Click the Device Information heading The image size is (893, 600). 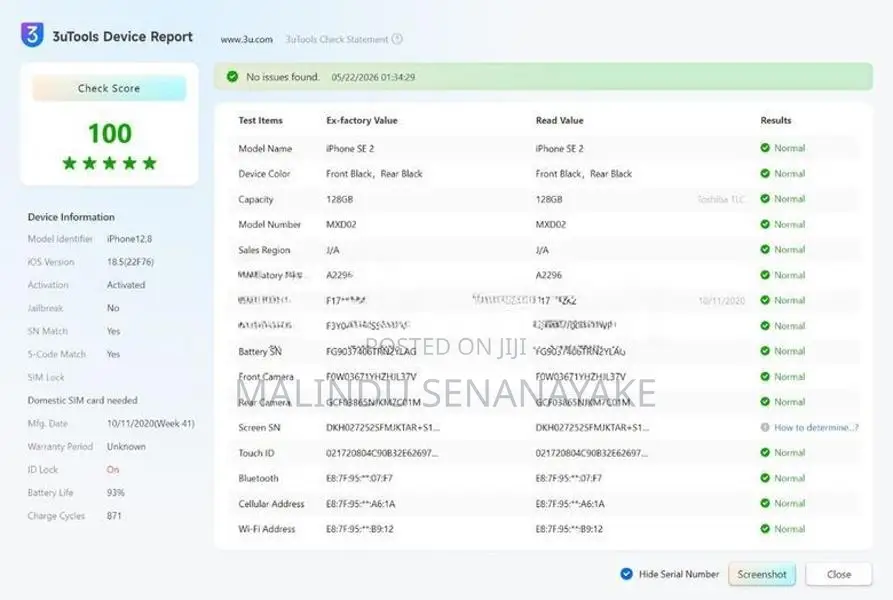[71, 217]
